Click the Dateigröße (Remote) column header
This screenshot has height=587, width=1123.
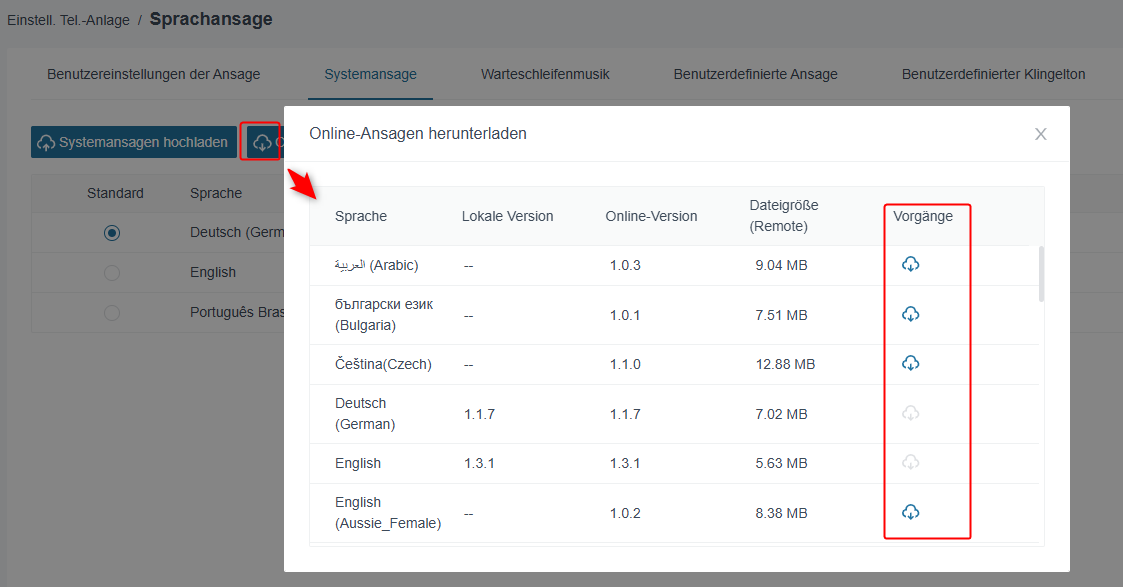tap(784, 215)
